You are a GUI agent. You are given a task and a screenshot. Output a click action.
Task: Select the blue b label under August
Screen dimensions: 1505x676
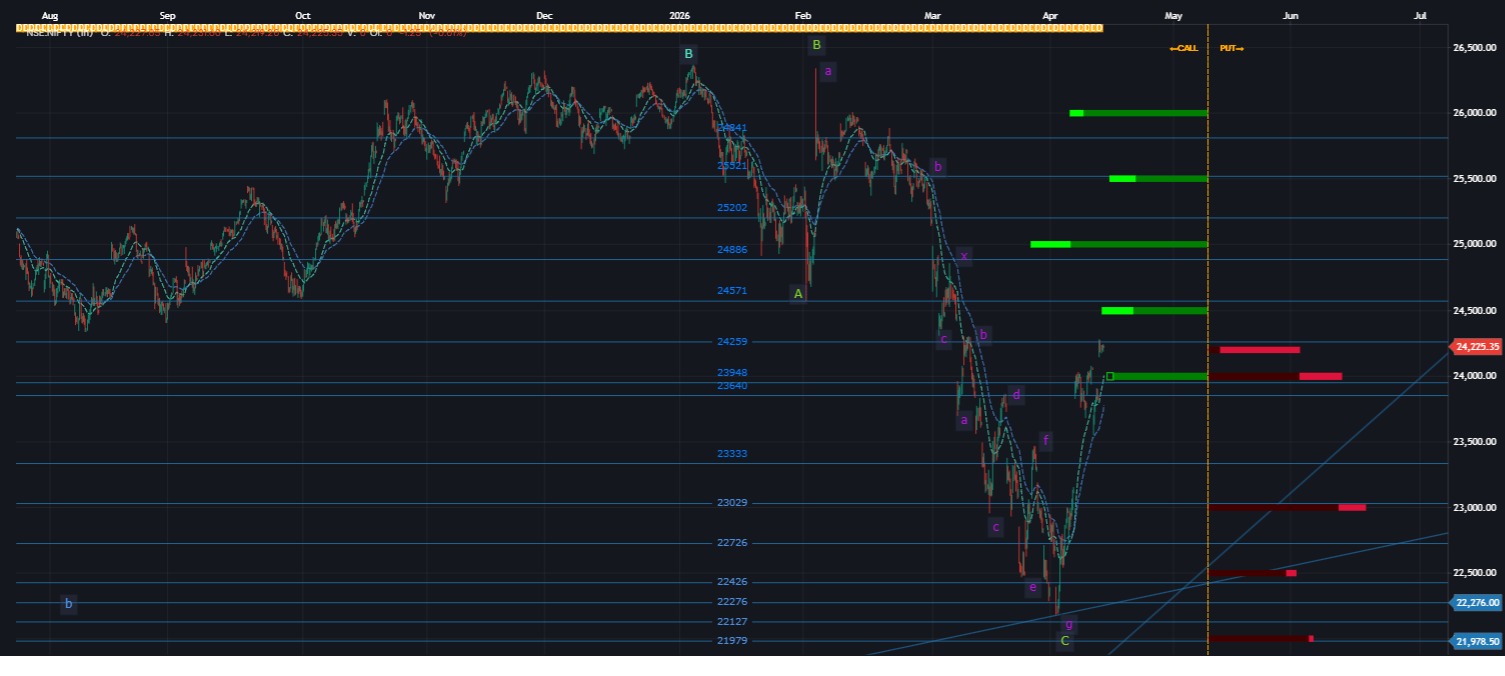tap(68, 604)
